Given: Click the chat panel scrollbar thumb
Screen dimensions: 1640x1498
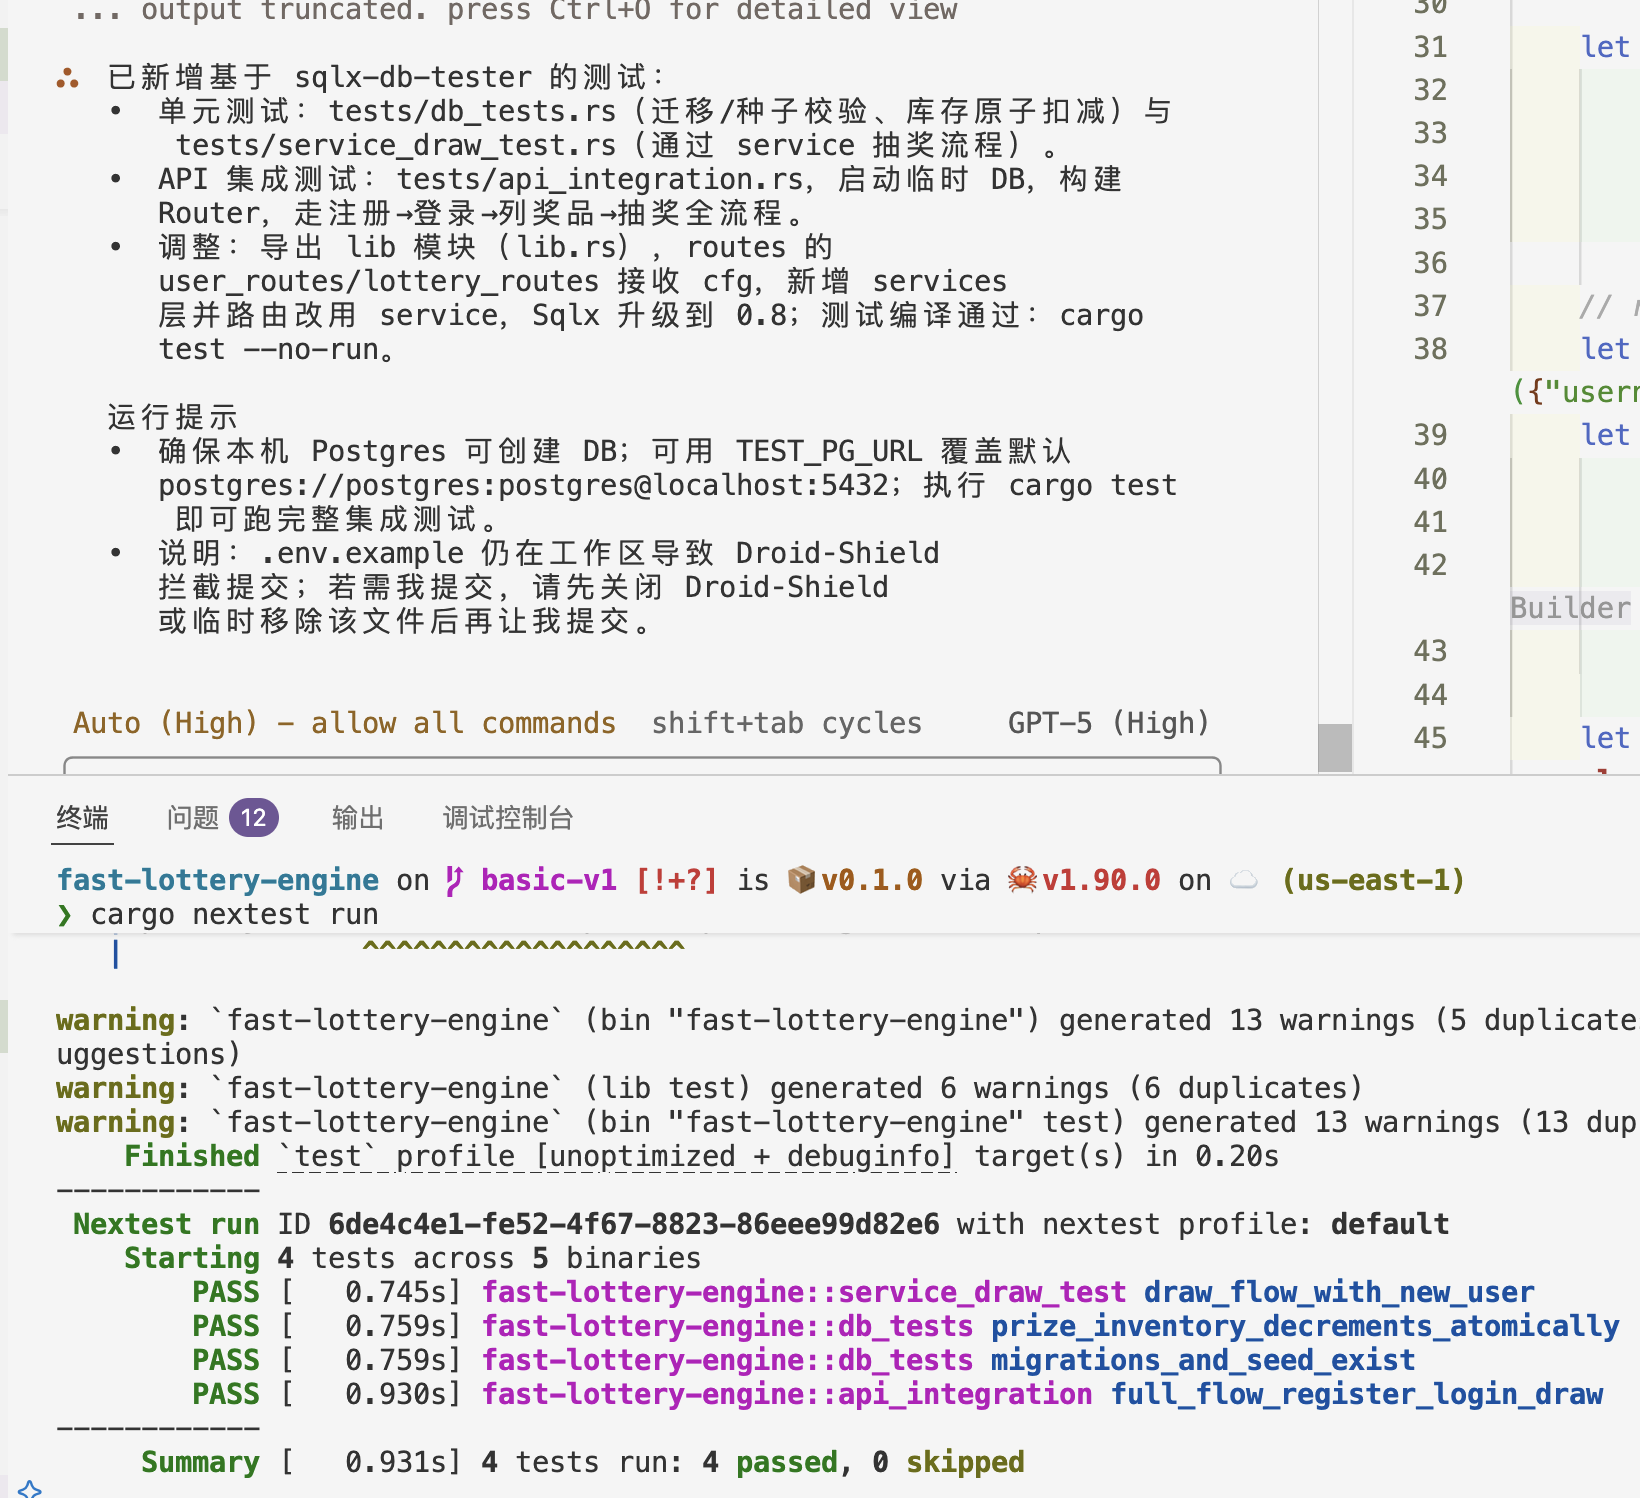Looking at the screenshot, I should click(x=1334, y=747).
